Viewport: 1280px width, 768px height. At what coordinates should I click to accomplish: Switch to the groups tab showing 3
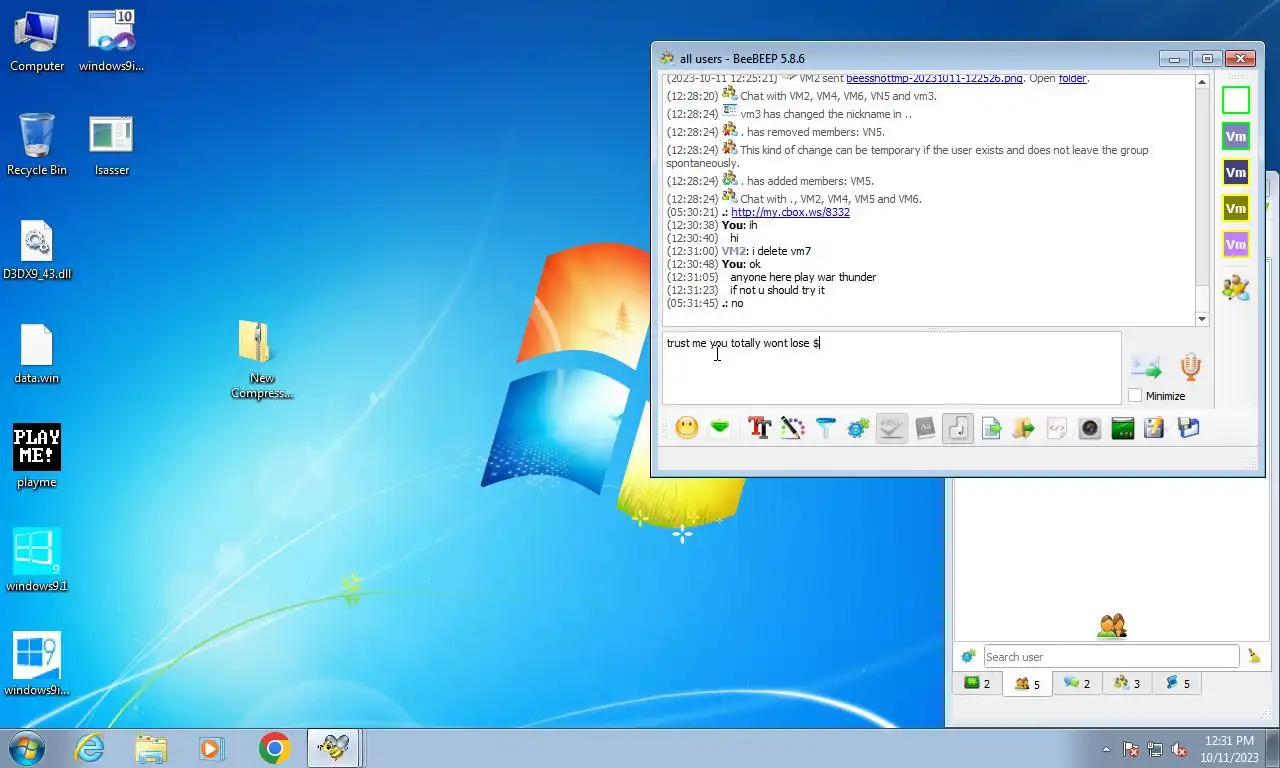click(1127, 683)
